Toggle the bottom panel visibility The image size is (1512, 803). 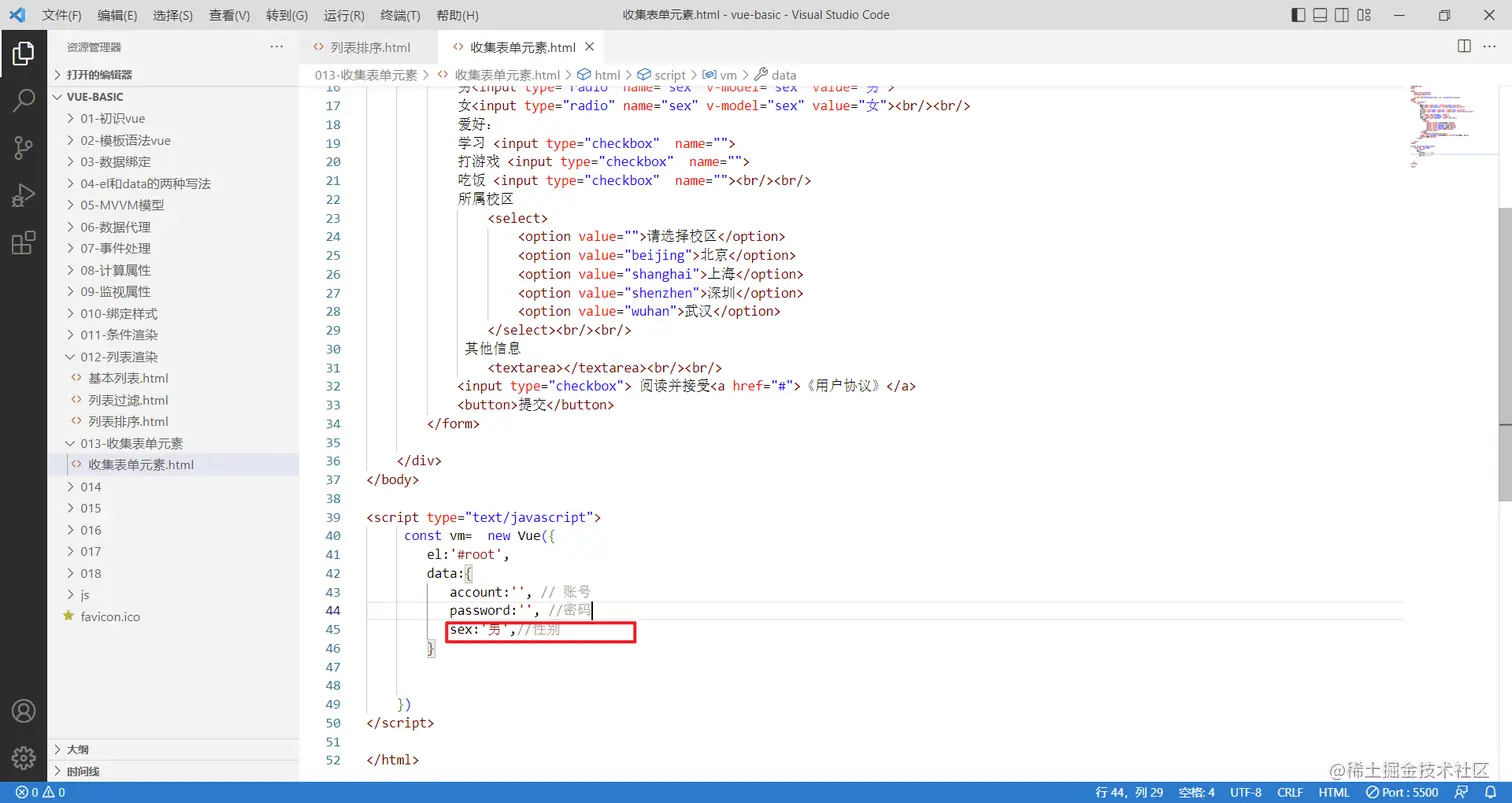(1321, 15)
